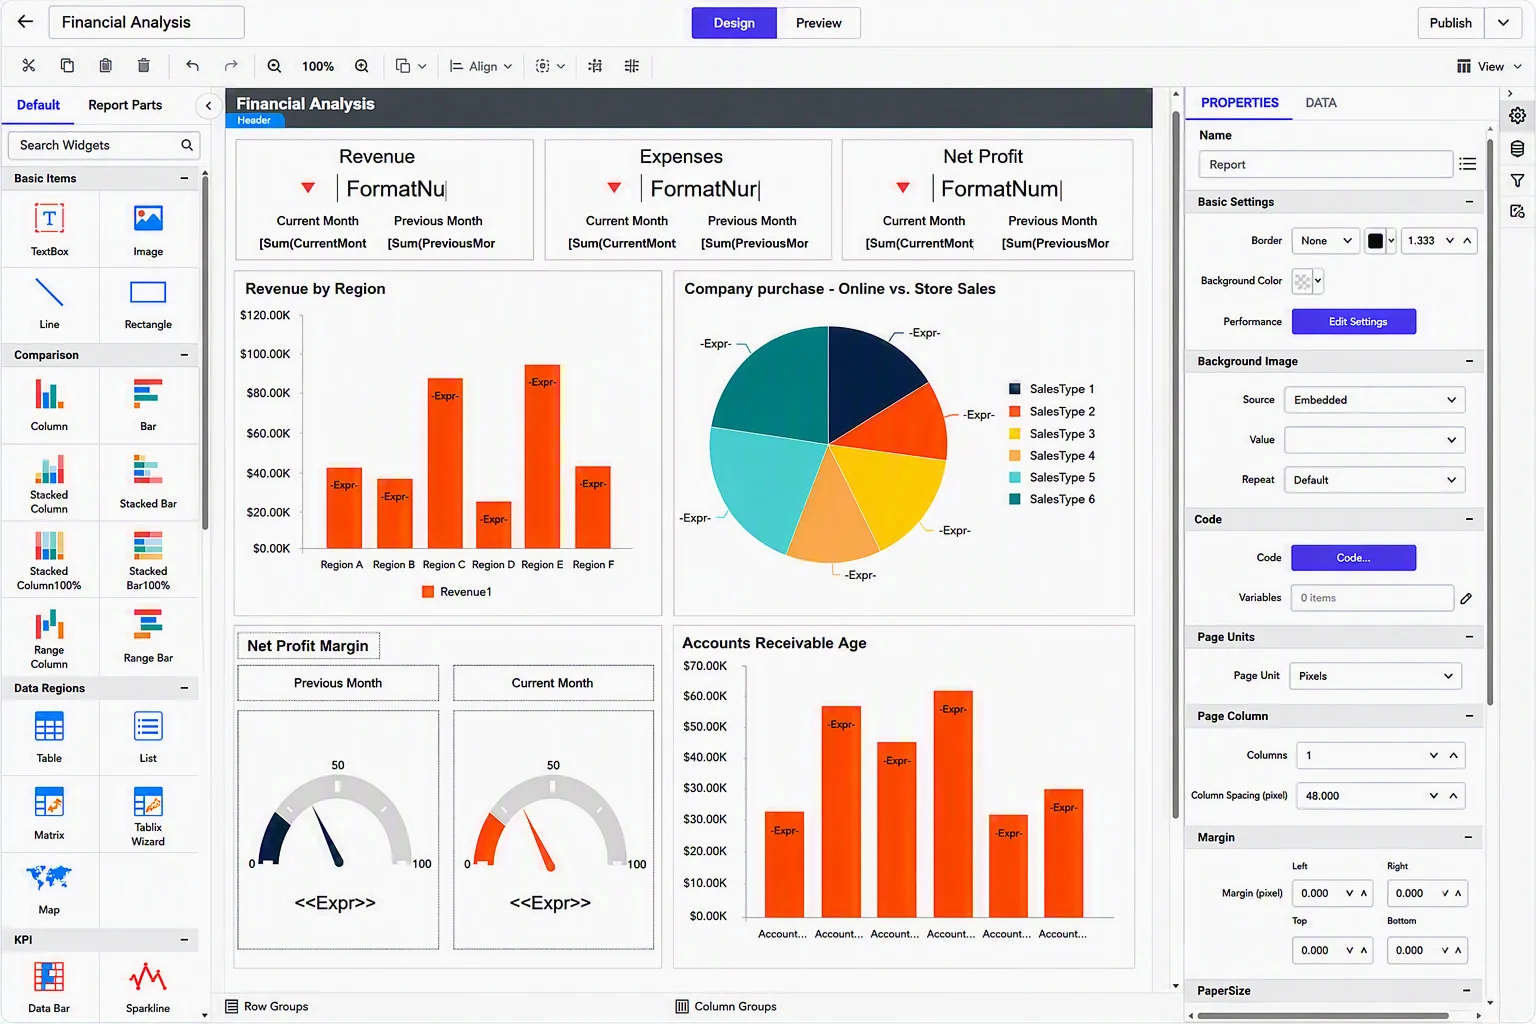Open the Report Parts tab
The height and width of the screenshot is (1024, 1536).
pyautogui.click(x=125, y=105)
